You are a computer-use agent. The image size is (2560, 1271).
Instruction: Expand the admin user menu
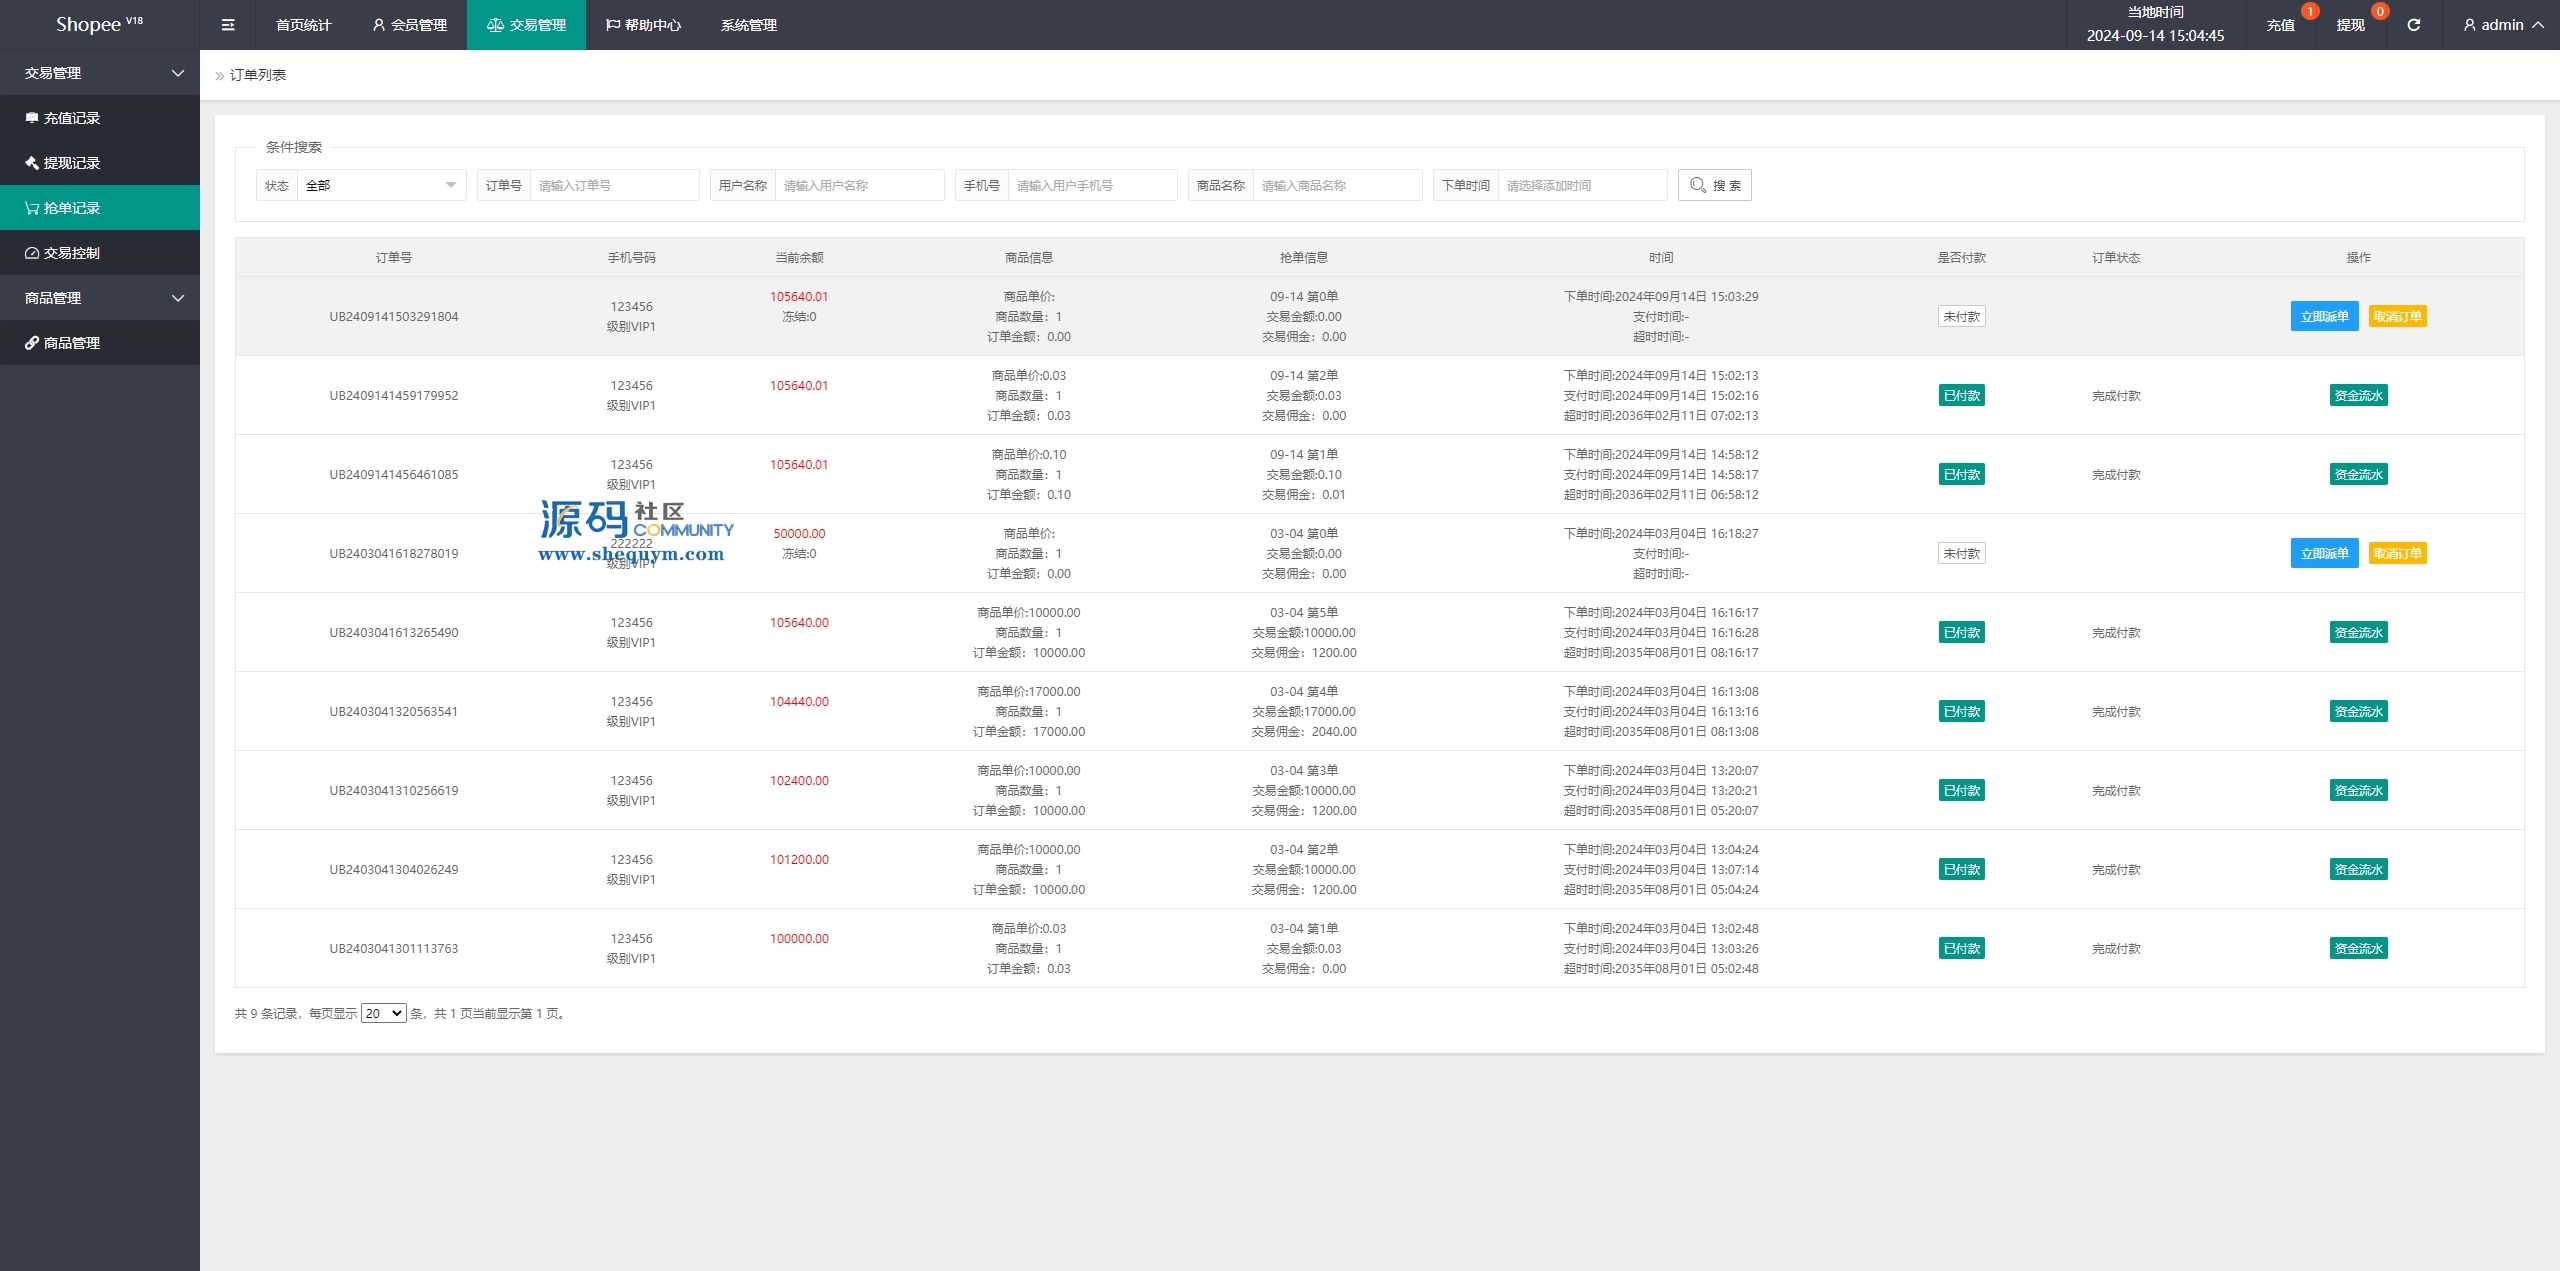click(2503, 25)
